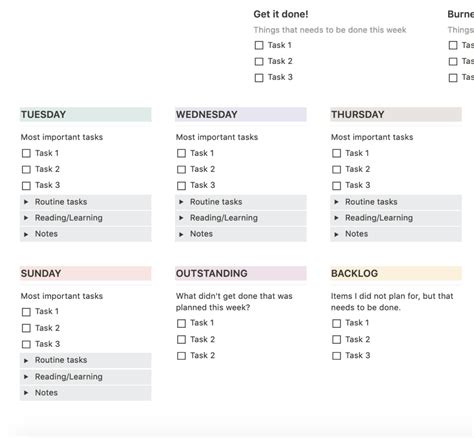
Task: Click the BACKLOG yellow heading
Action: pyautogui.click(x=396, y=273)
